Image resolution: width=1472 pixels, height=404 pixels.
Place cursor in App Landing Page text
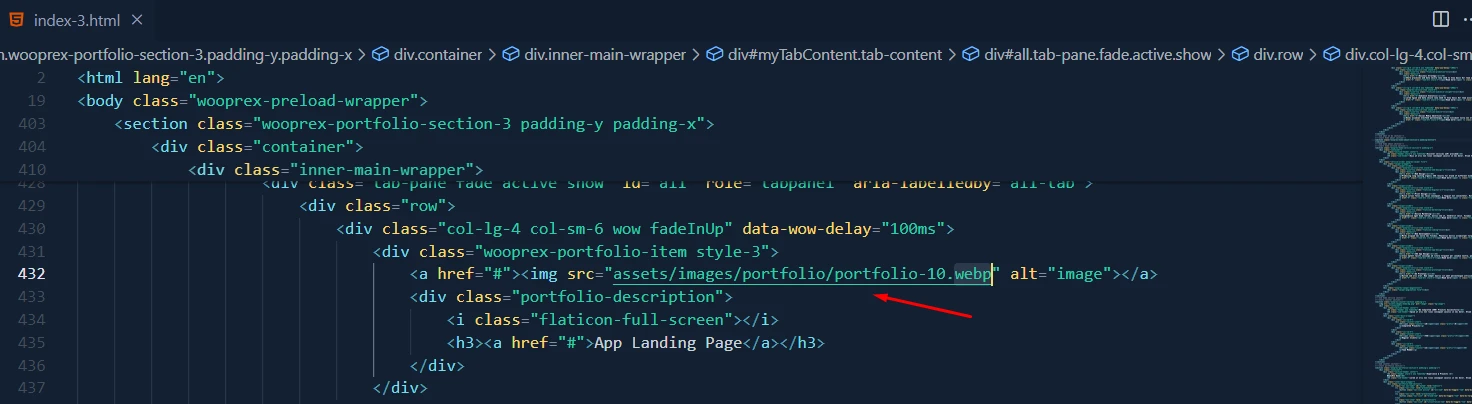(667, 344)
